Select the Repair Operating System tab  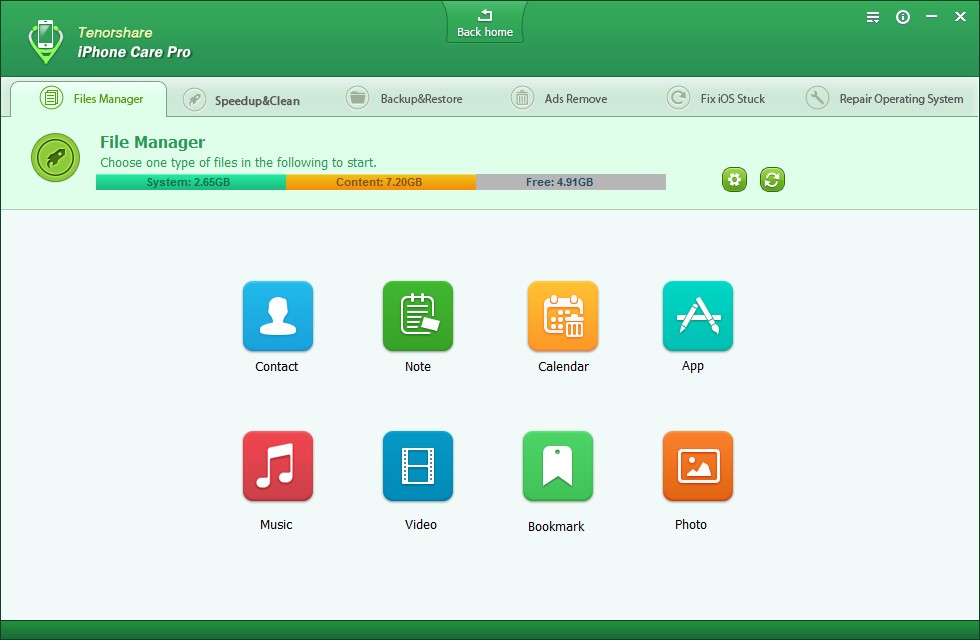click(886, 99)
